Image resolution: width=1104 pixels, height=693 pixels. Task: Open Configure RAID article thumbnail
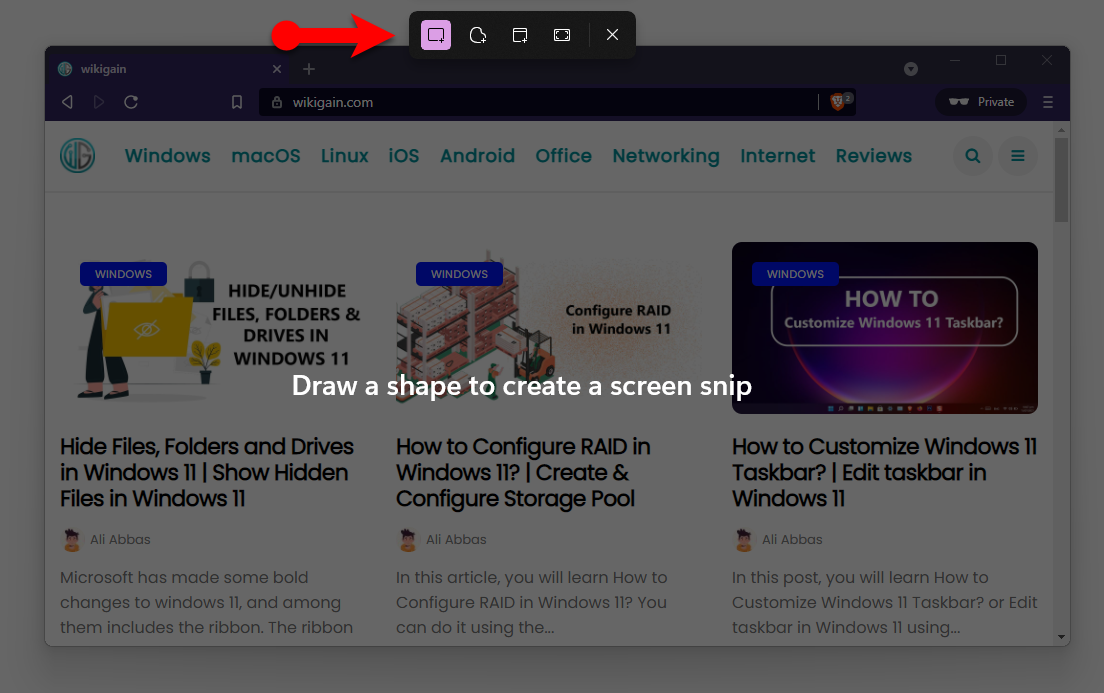(549, 328)
